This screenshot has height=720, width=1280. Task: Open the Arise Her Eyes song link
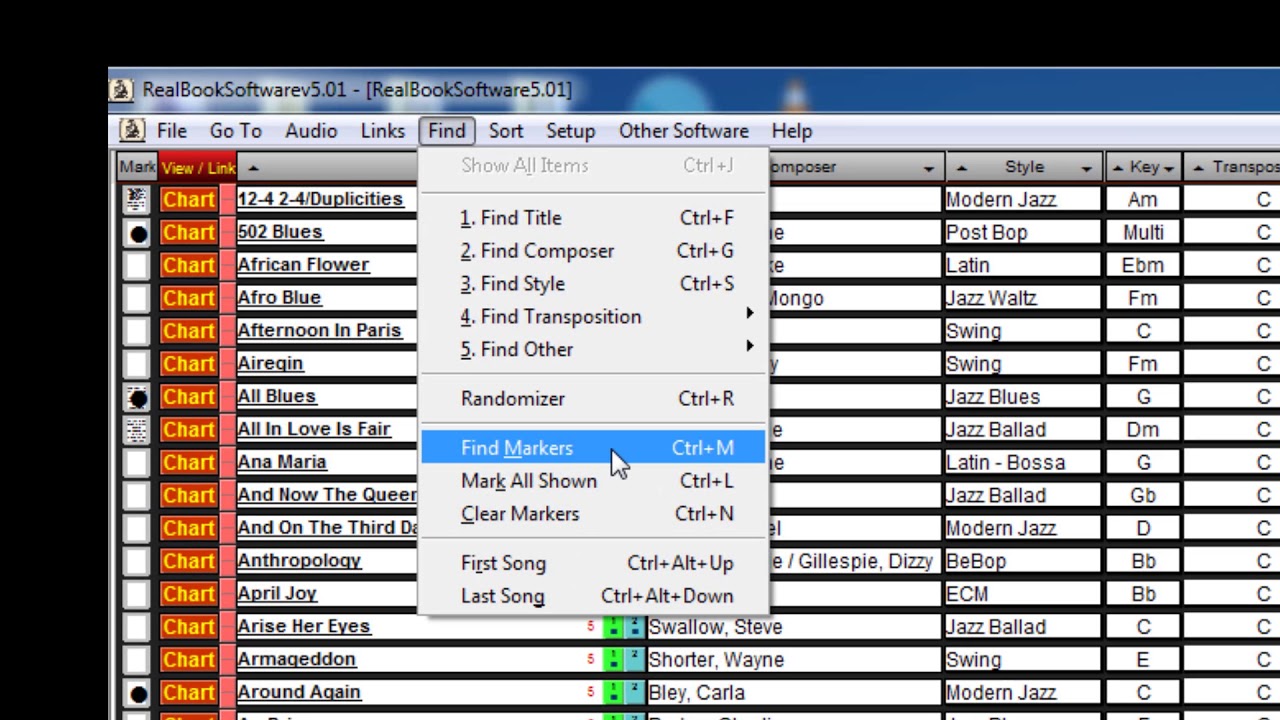(x=304, y=627)
